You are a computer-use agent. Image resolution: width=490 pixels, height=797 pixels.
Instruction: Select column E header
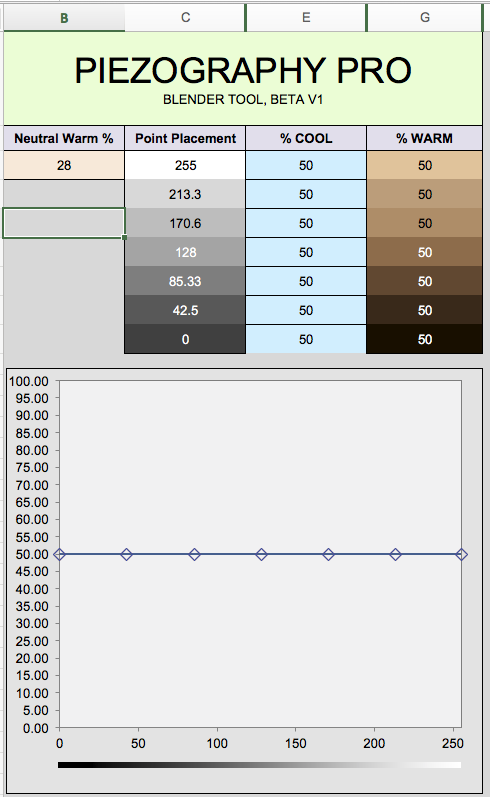pyautogui.click(x=306, y=18)
